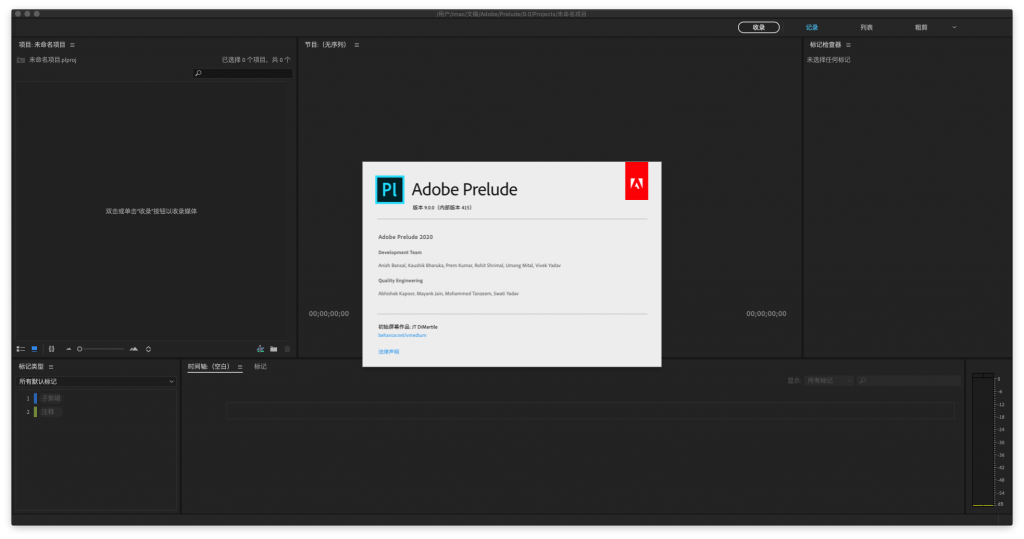Open the 所有标记 display dropdown
This screenshot has width=1024, height=539.
click(829, 381)
